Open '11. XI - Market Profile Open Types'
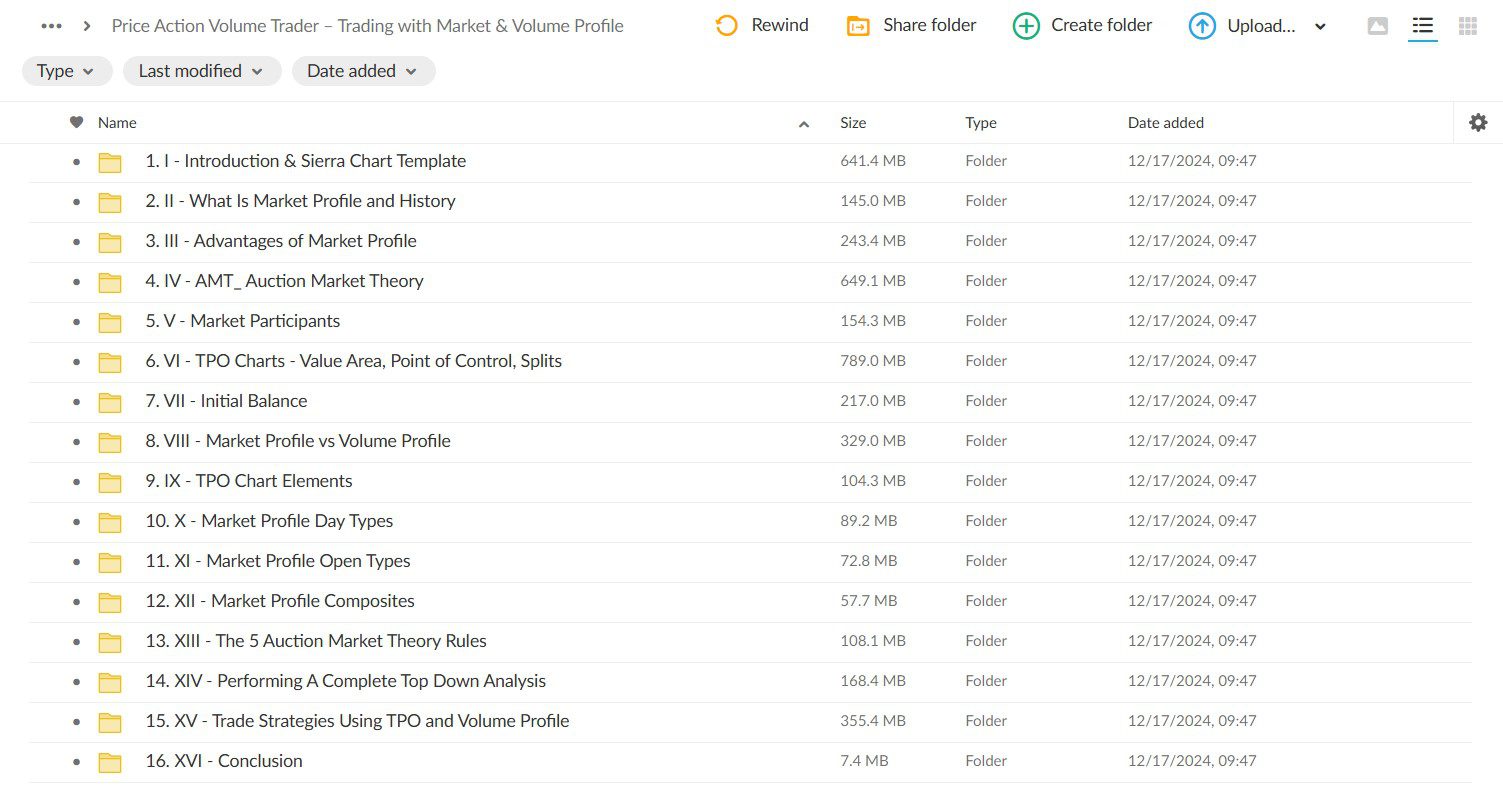 pos(278,561)
